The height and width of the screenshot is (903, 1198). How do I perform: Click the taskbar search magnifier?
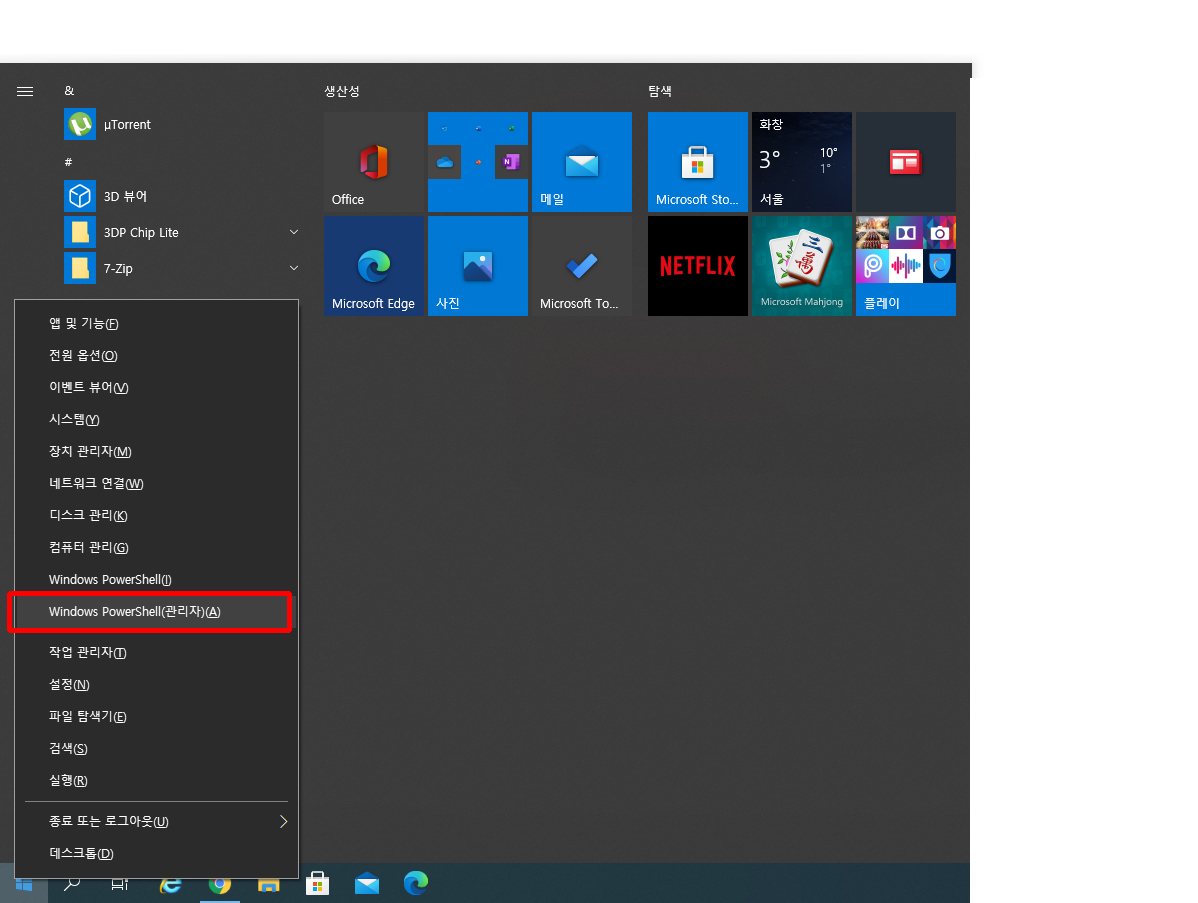click(72, 884)
